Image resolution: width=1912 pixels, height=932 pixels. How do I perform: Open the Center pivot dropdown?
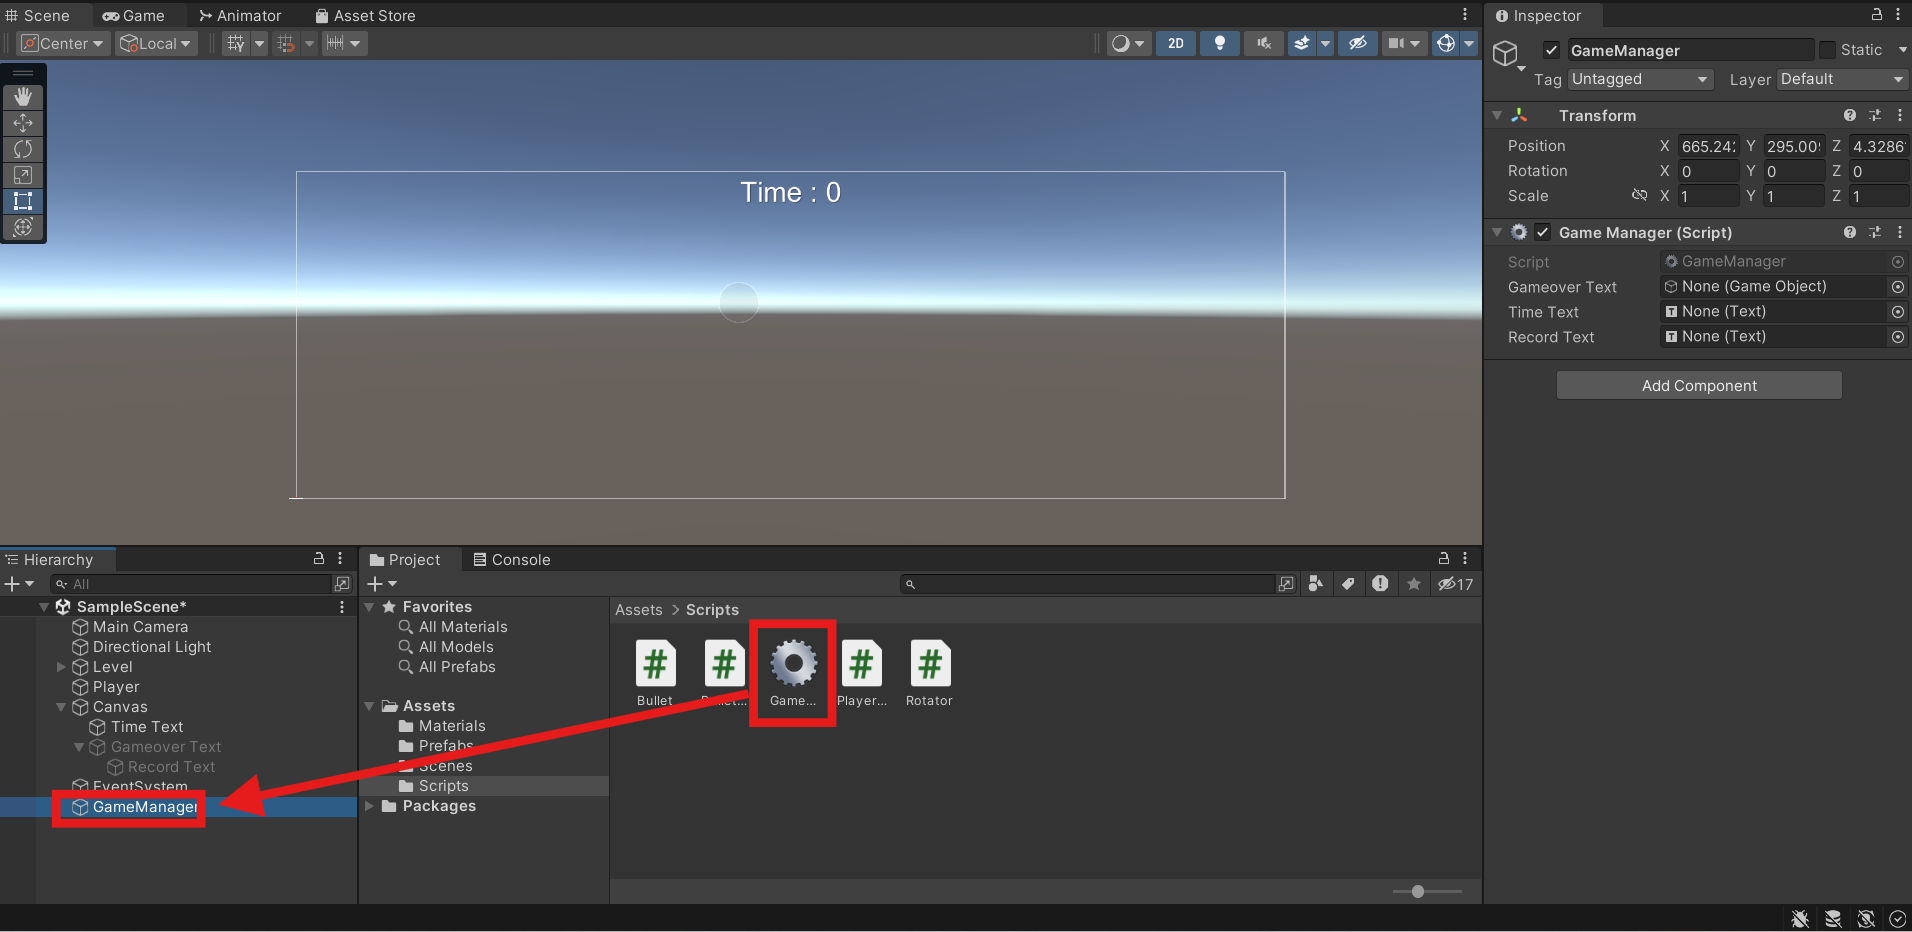[x=63, y=43]
